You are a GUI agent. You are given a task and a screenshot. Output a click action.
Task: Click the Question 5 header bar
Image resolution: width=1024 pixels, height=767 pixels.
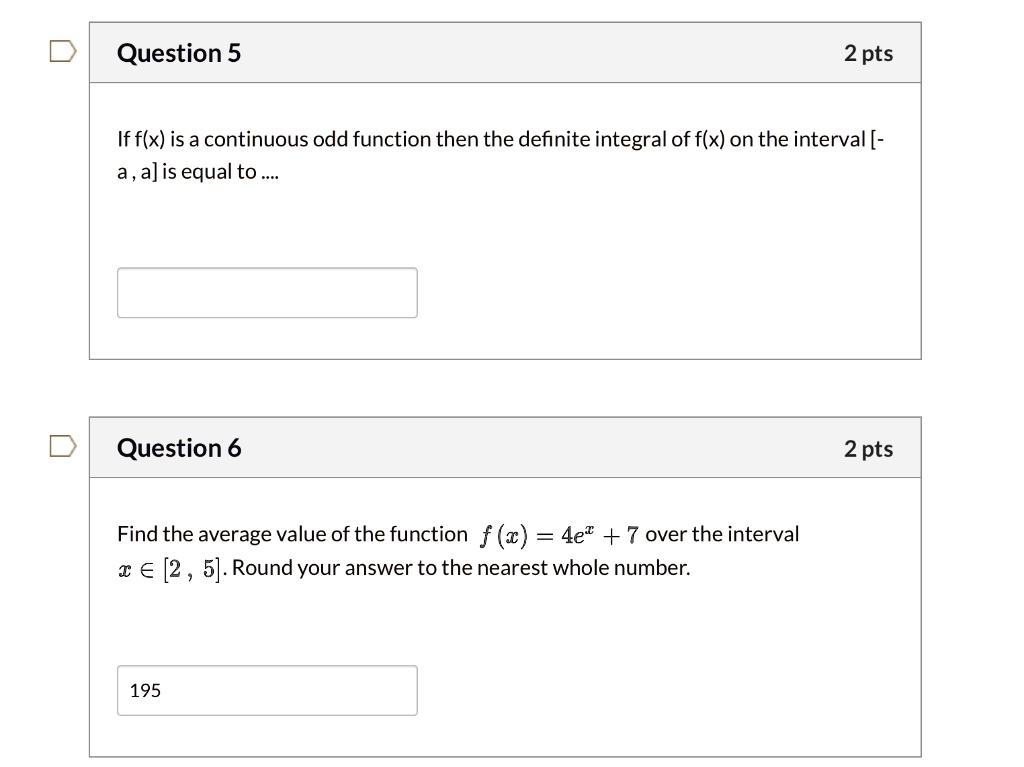point(505,52)
